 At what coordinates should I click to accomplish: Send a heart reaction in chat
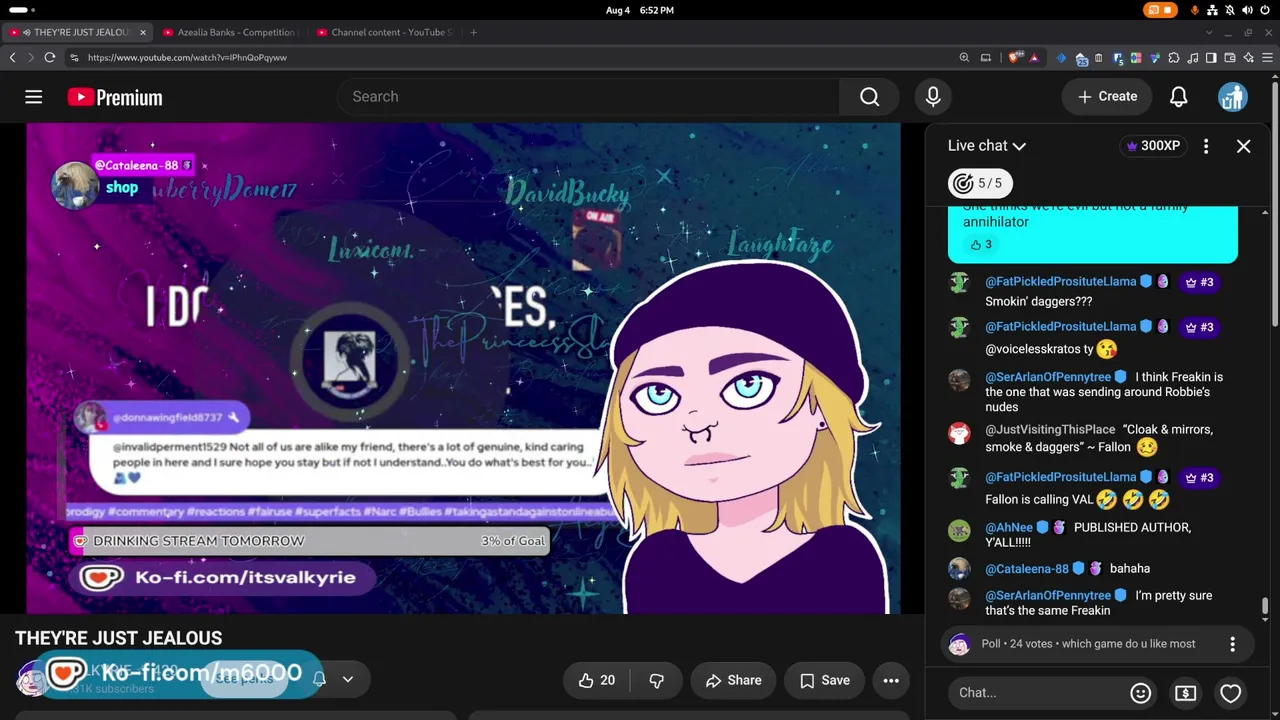click(1230, 692)
